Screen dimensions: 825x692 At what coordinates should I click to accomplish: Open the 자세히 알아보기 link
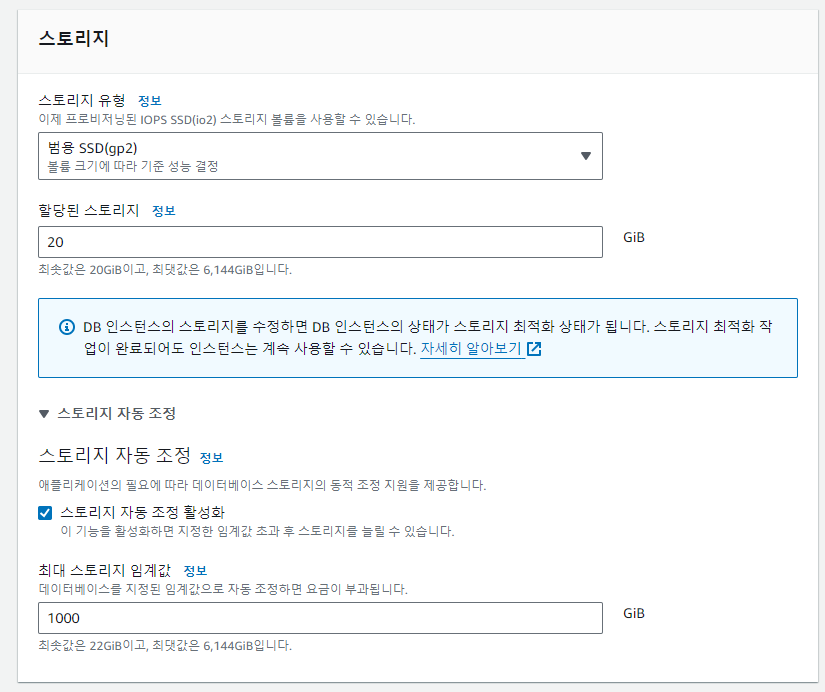coord(470,348)
